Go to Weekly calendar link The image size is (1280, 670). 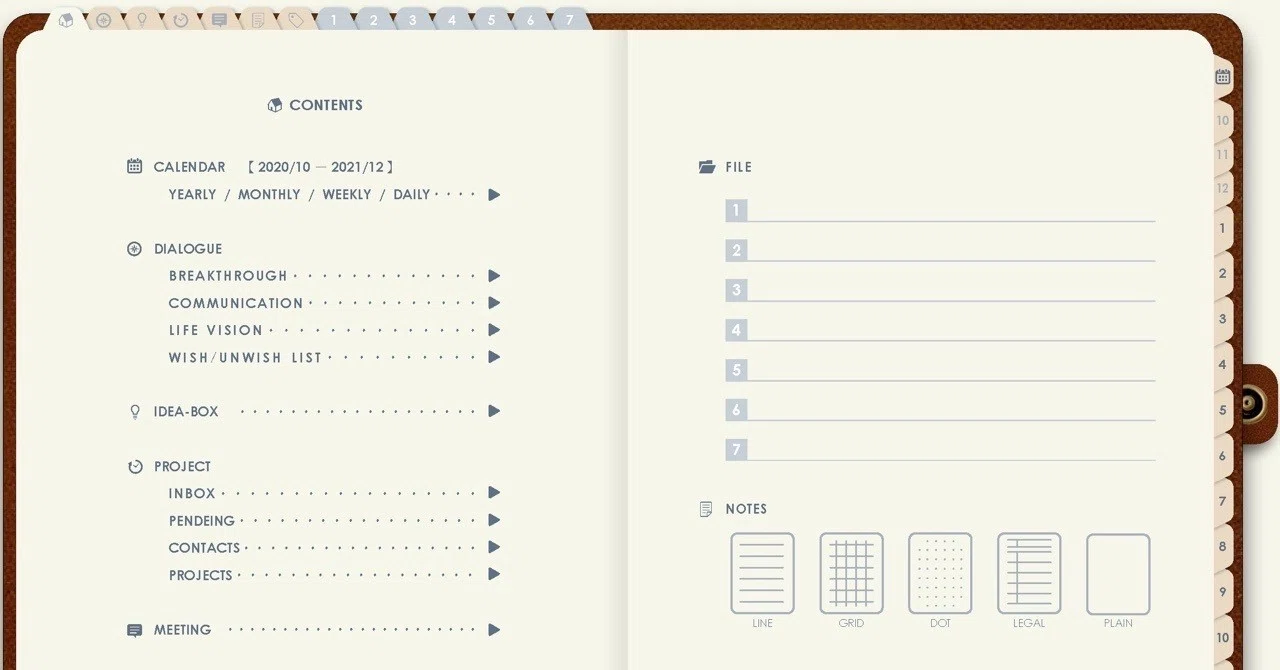(347, 195)
